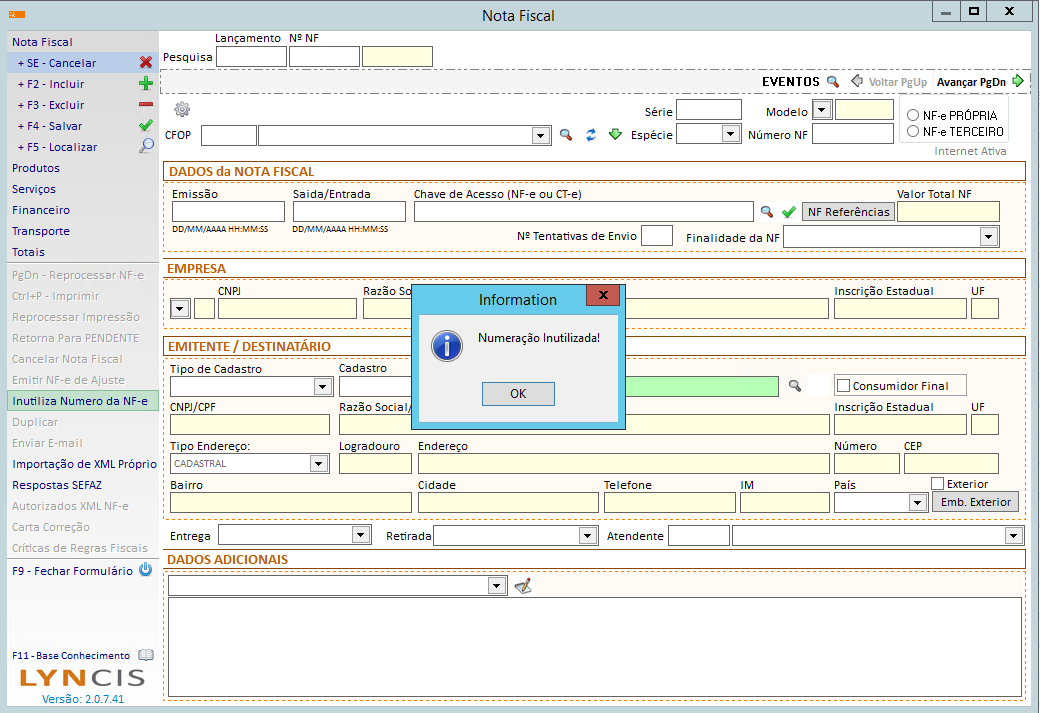Viewport: 1040px width, 713px height.
Task: Expand the Espécie dropdown
Action: point(729,135)
